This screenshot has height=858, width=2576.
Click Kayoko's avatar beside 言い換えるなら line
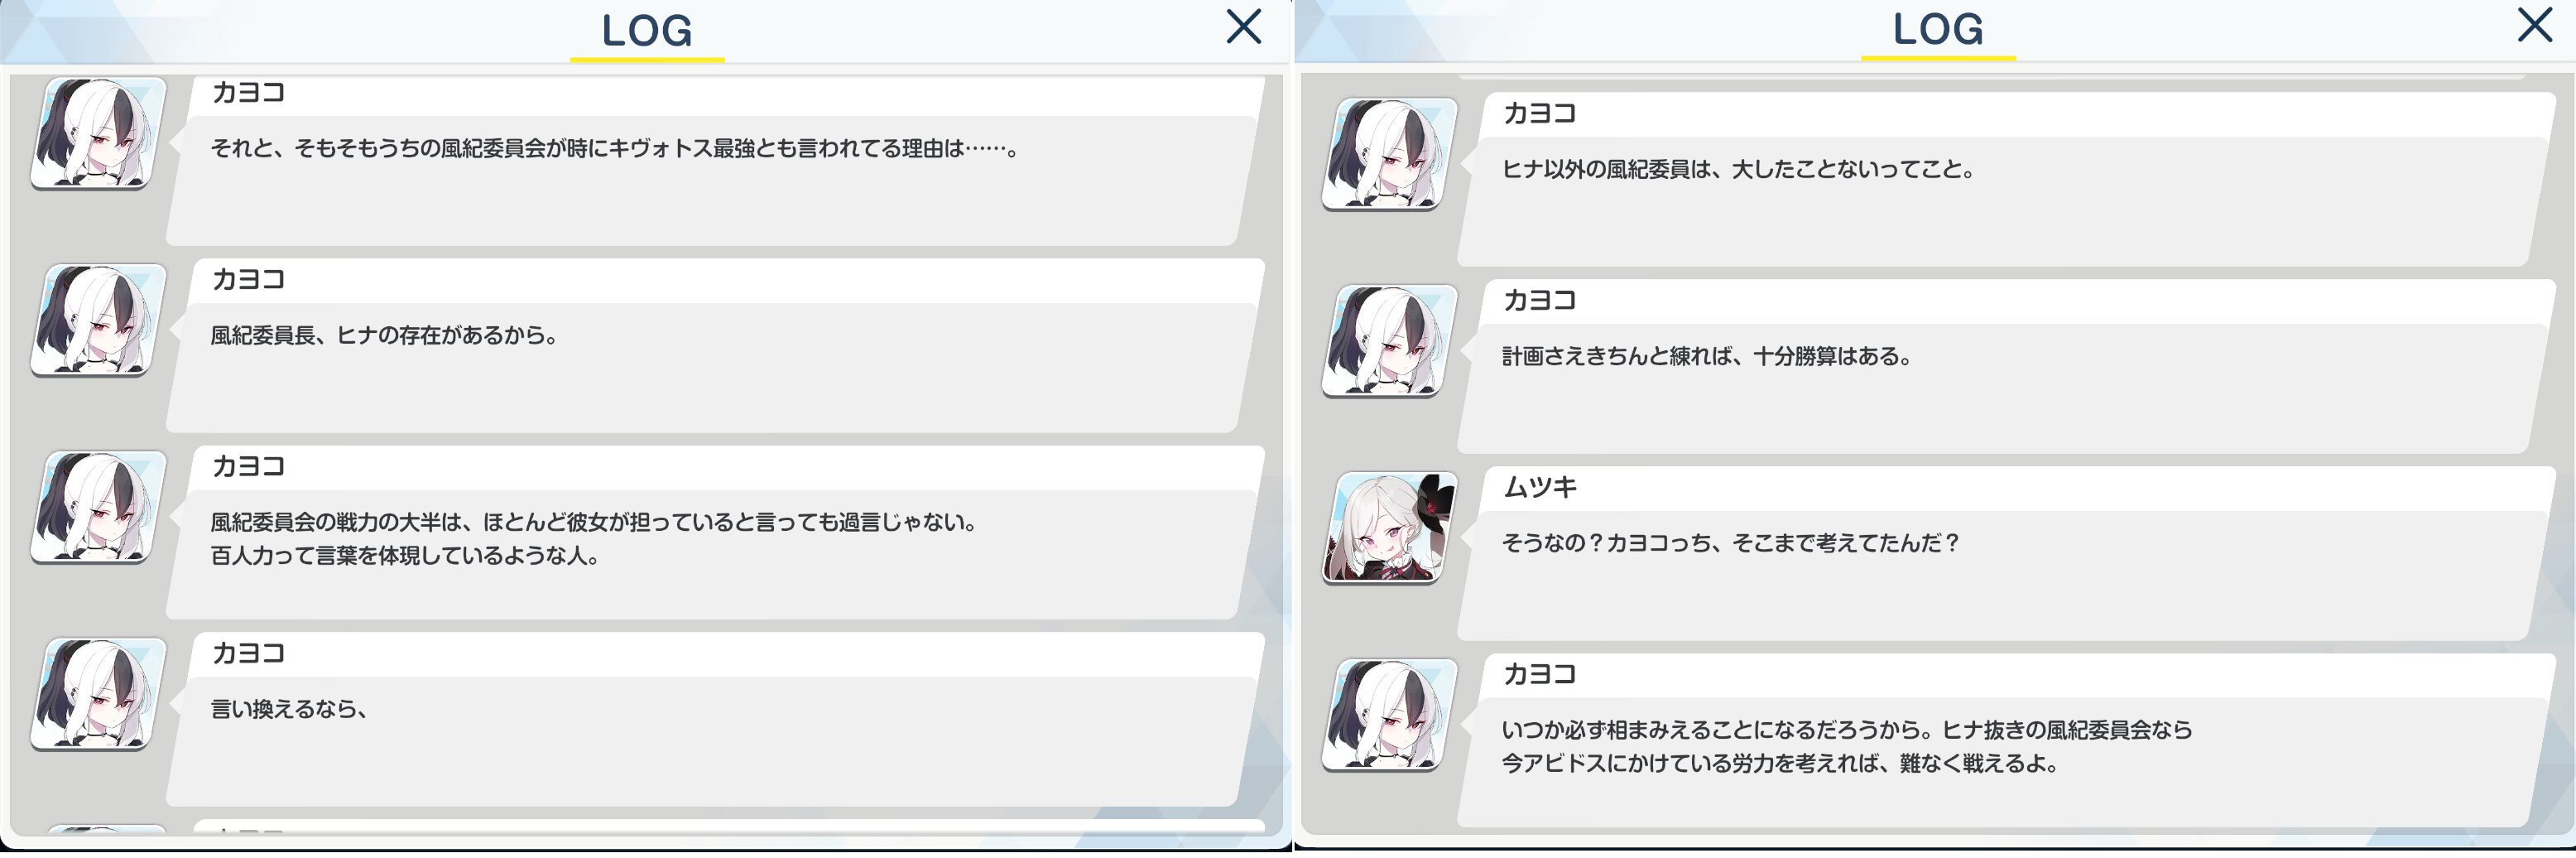(98, 694)
